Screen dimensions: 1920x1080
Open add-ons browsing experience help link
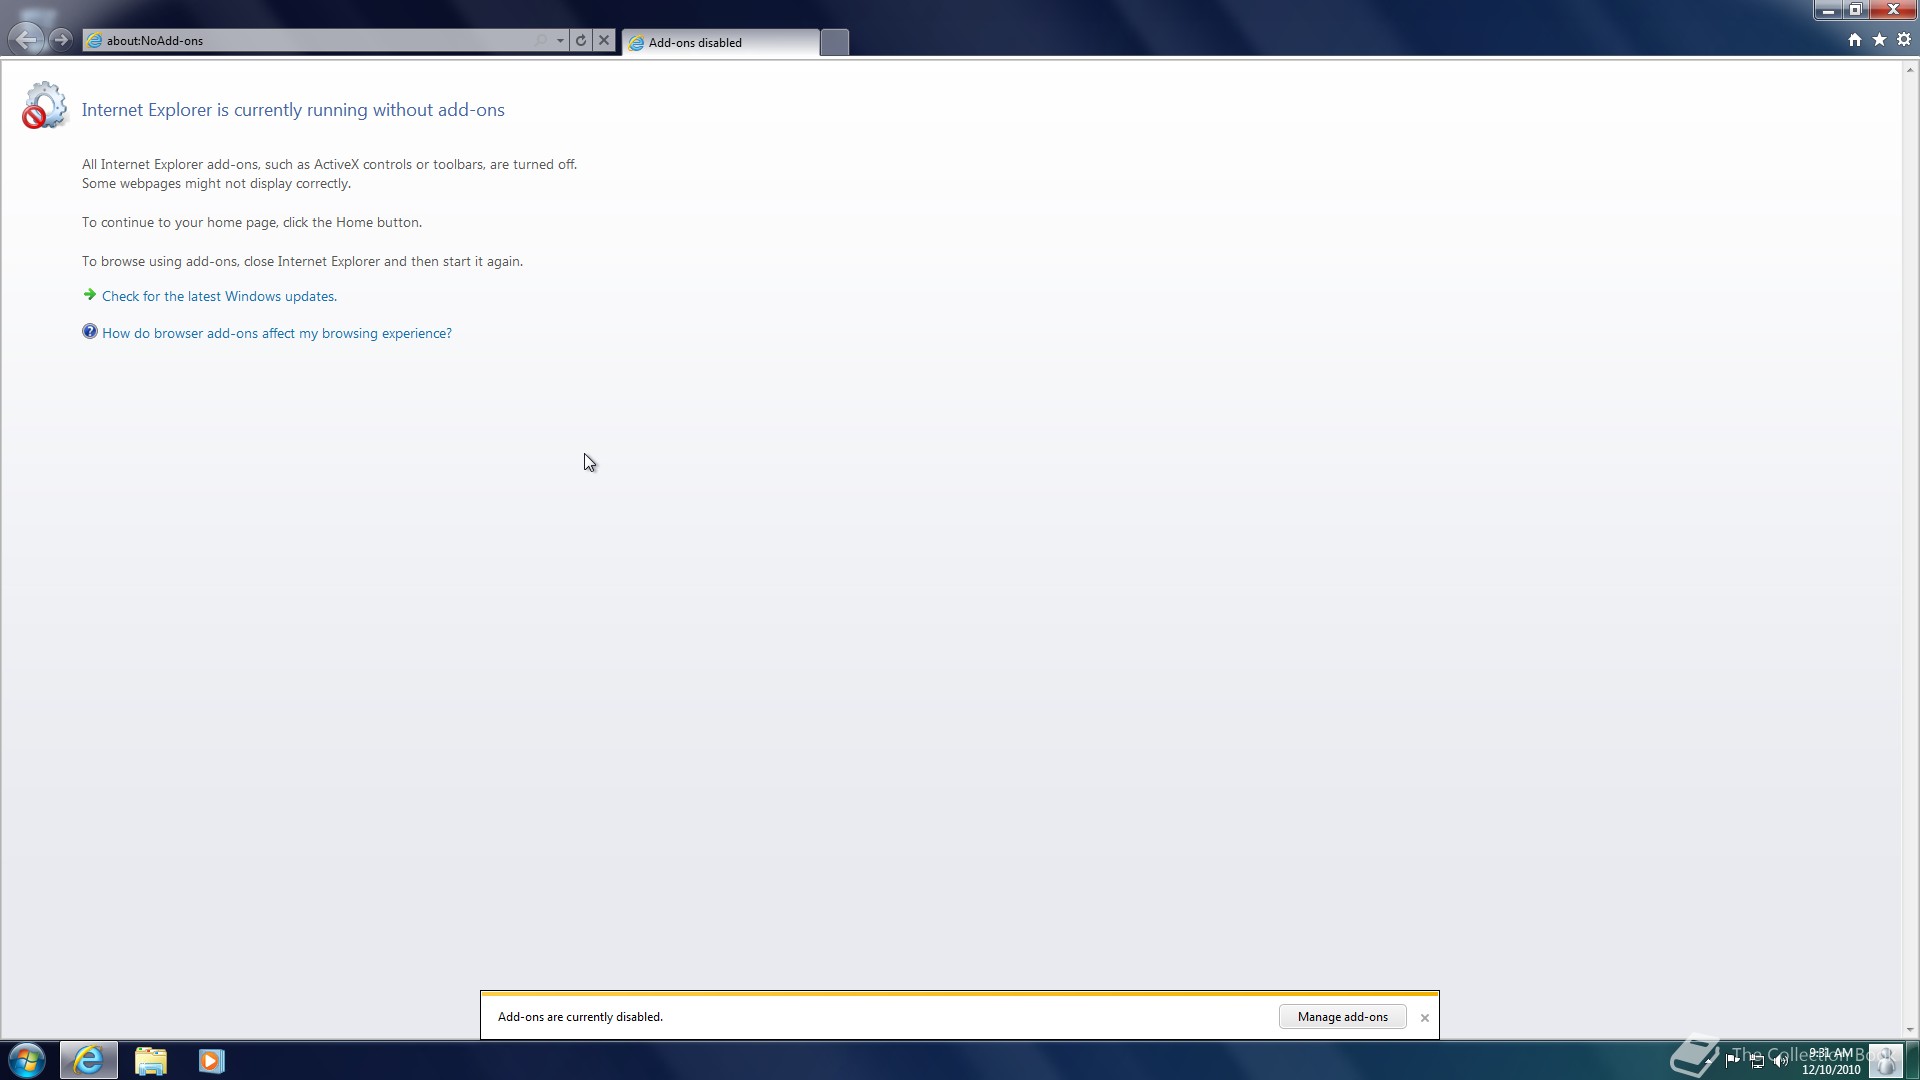(276, 334)
